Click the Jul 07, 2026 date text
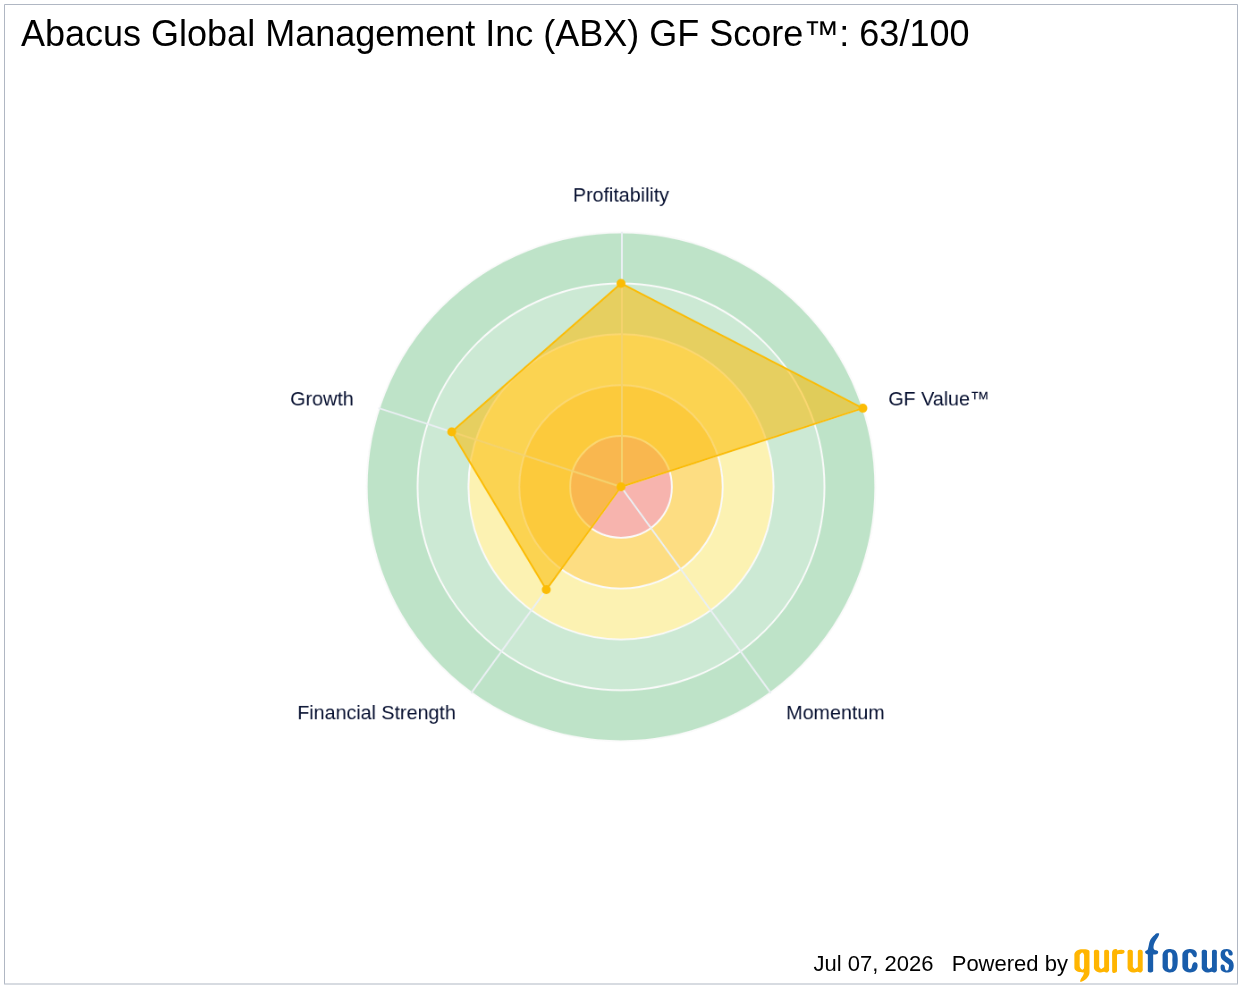The height and width of the screenshot is (988, 1242). (x=873, y=964)
